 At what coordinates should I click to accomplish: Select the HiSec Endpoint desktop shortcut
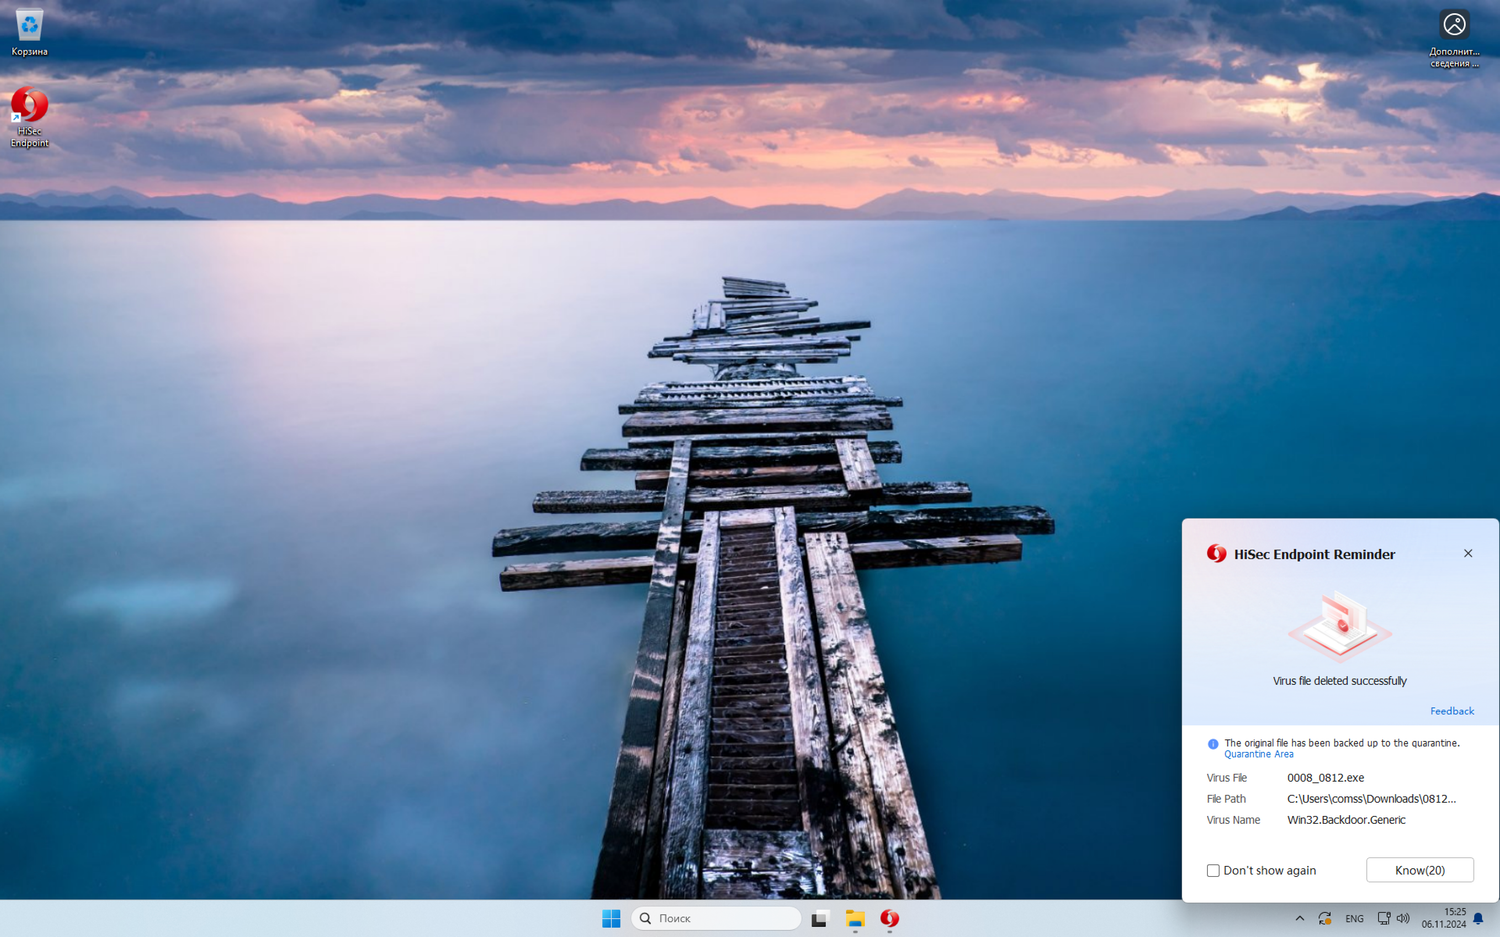pos(29,118)
